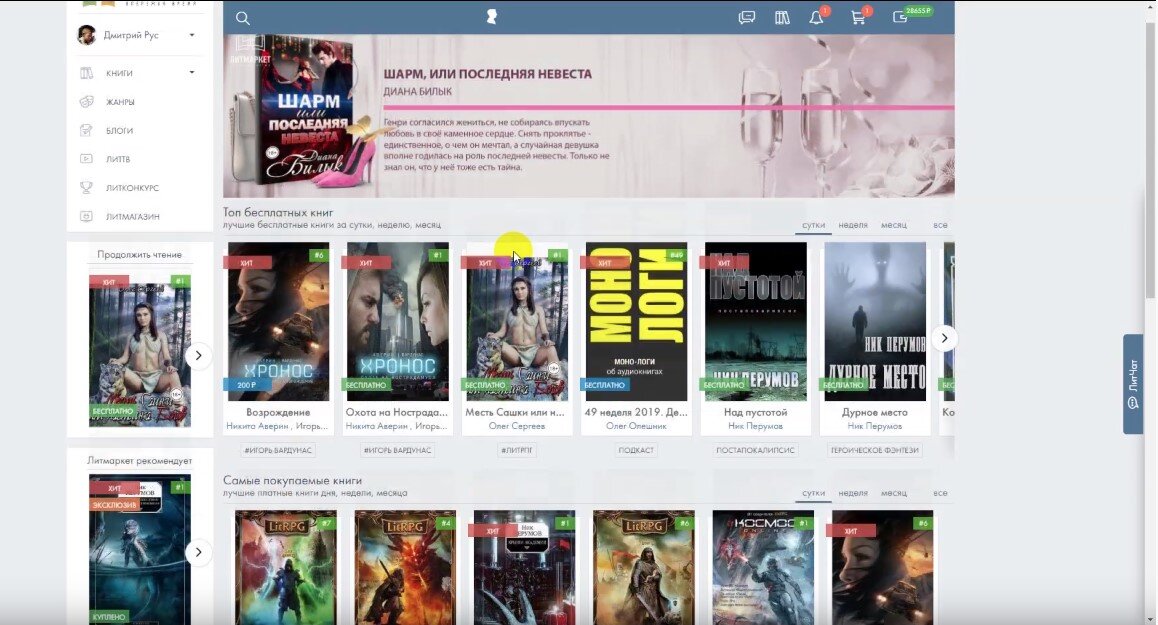Open ЛИТТВ in the sidebar menu

pos(118,159)
